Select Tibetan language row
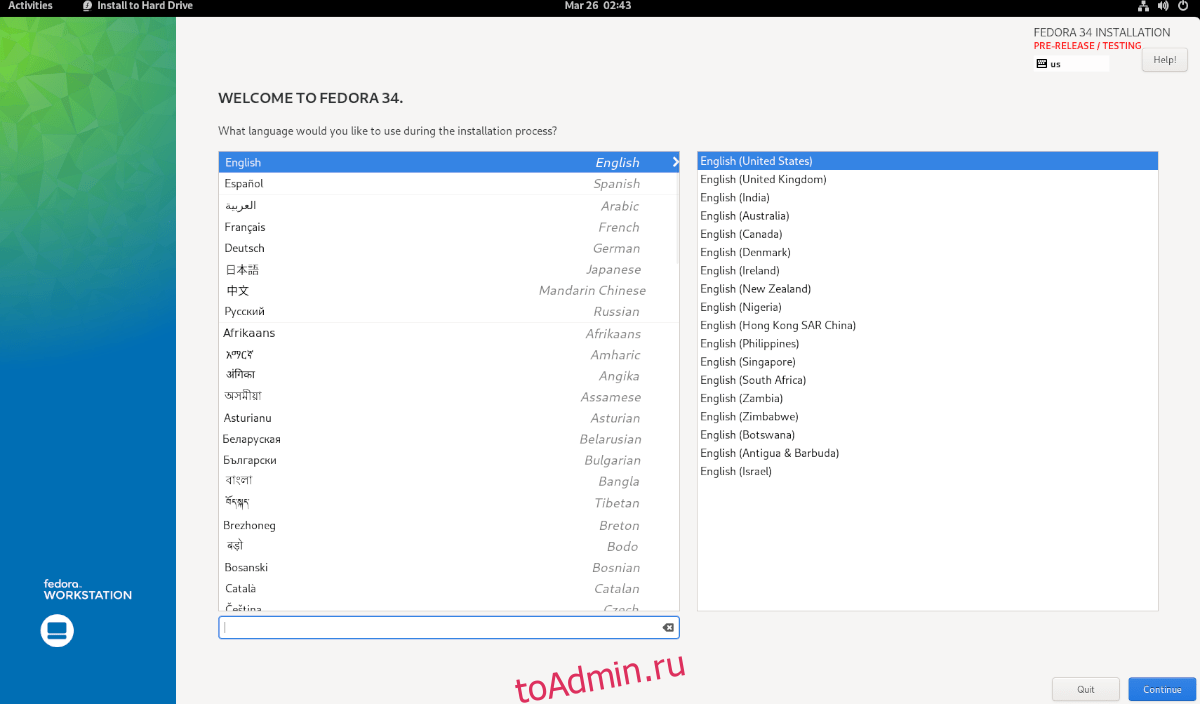 [x=448, y=503]
